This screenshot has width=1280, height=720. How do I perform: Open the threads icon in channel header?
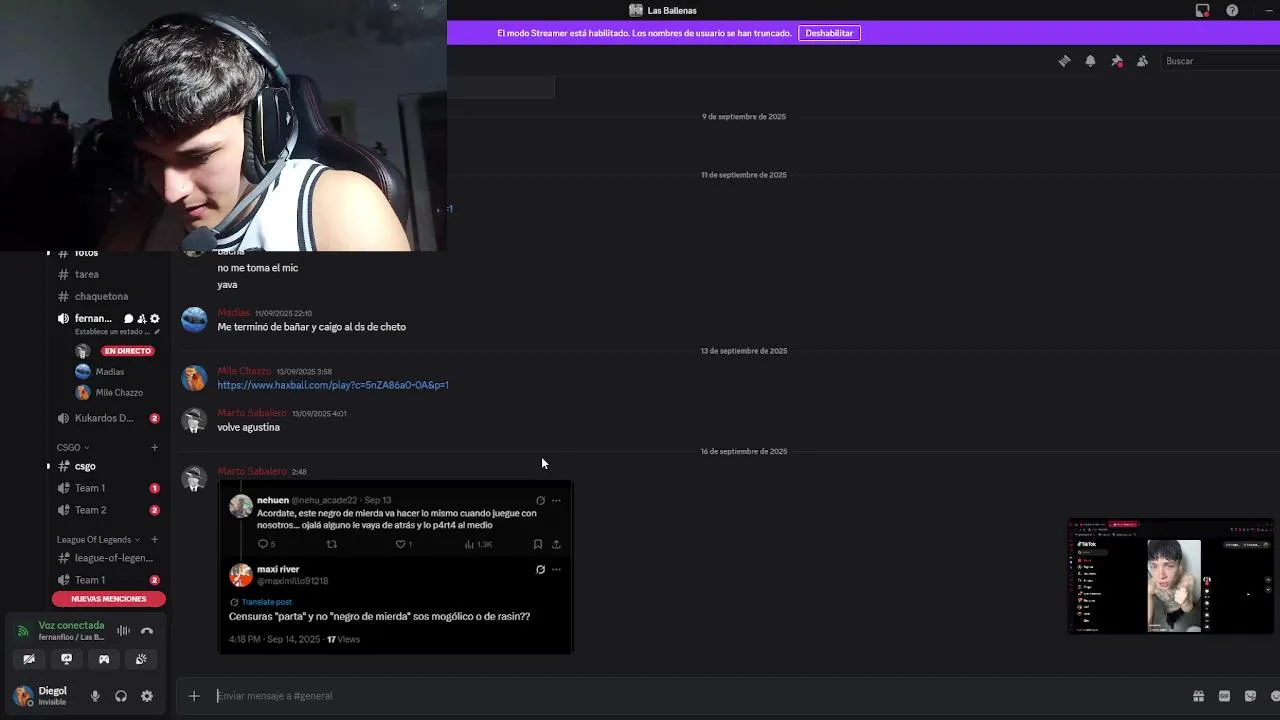coord(1064,61)
